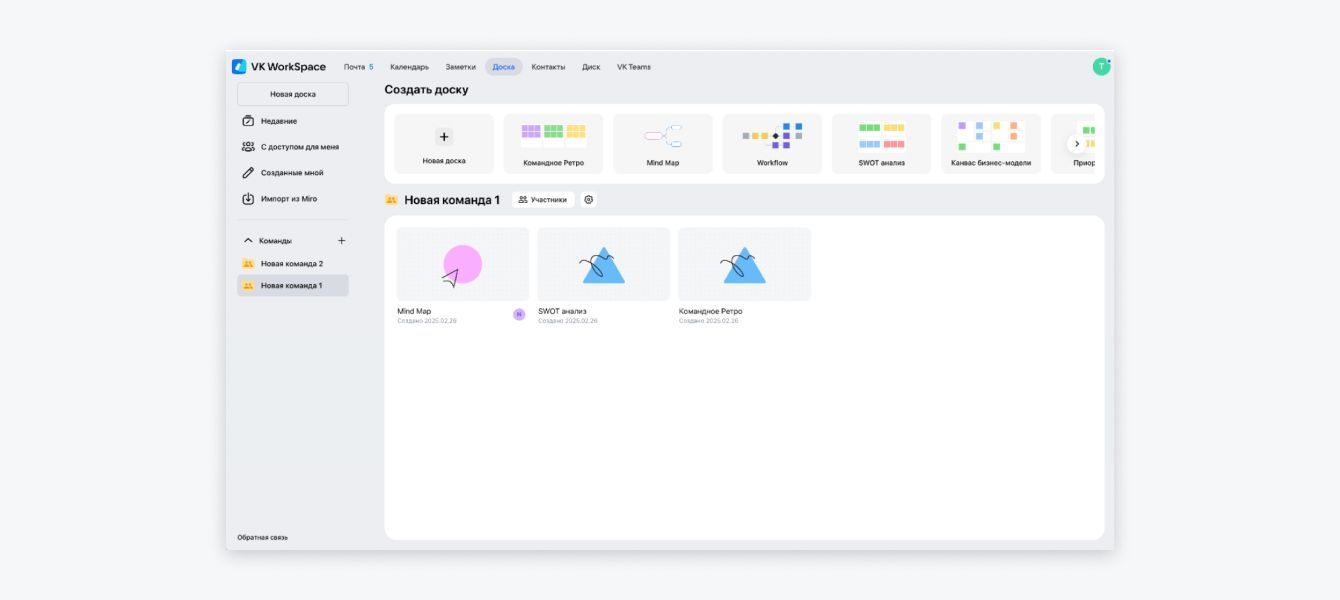Click the Новая доска sidebar button
This screenshot has height=600, width=1340.
tap(292, 94)
